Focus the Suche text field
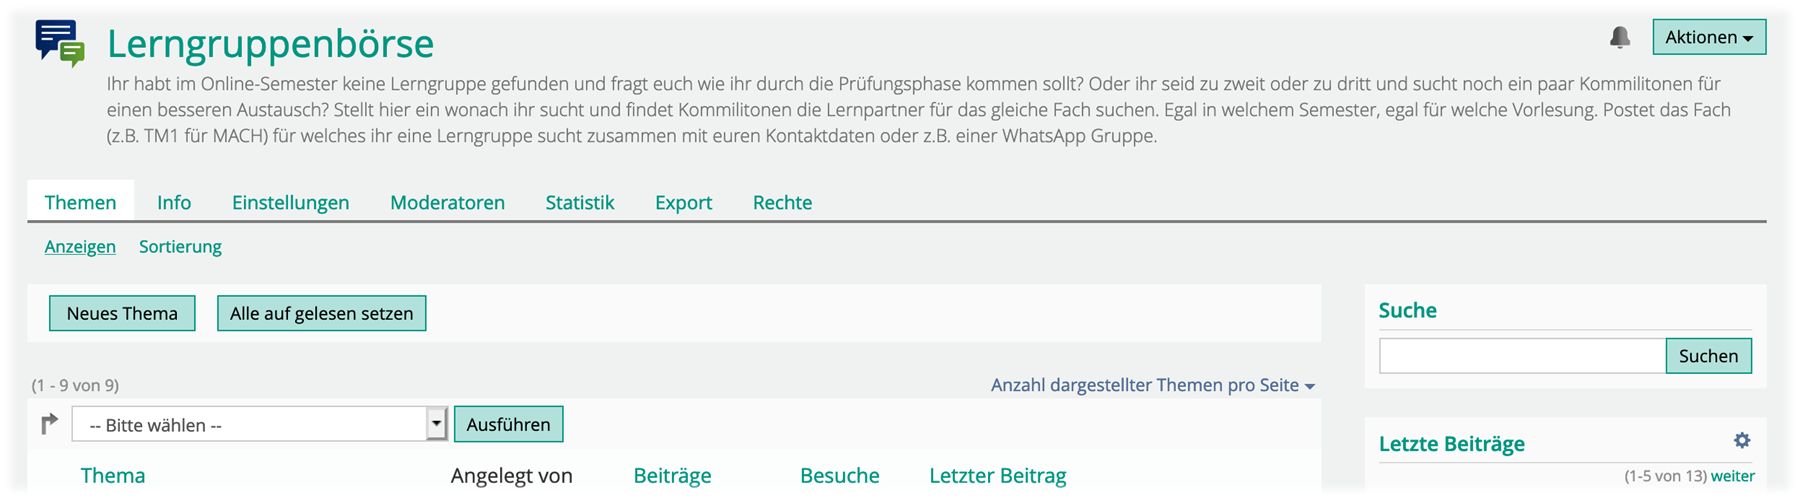Viewport: 1800px width, 500px height. pos(1522,356)
